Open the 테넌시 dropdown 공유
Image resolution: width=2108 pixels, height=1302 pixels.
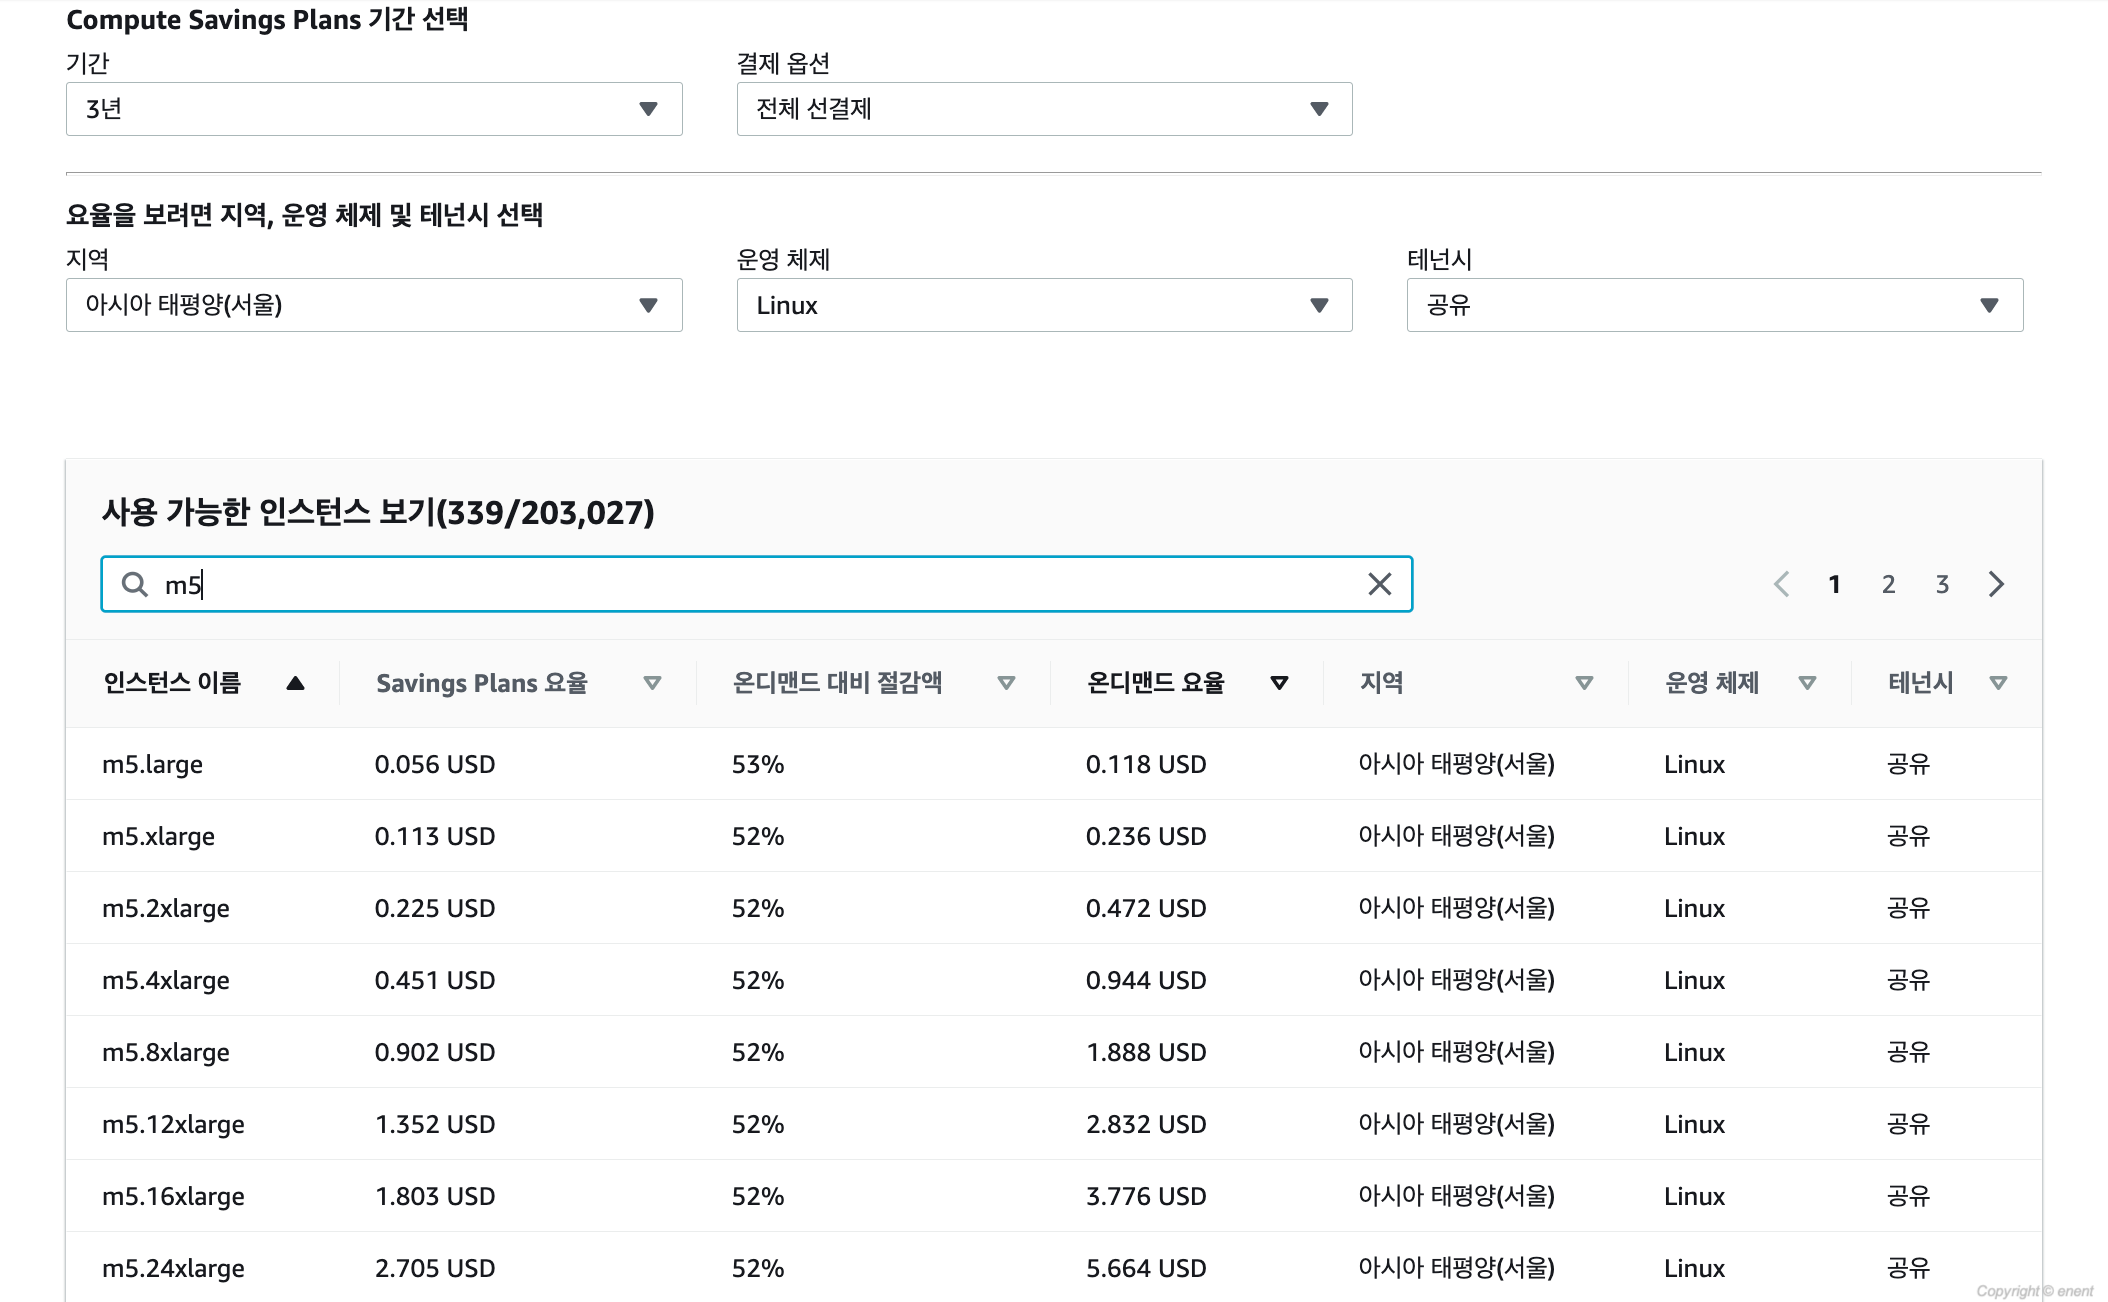1714,305
